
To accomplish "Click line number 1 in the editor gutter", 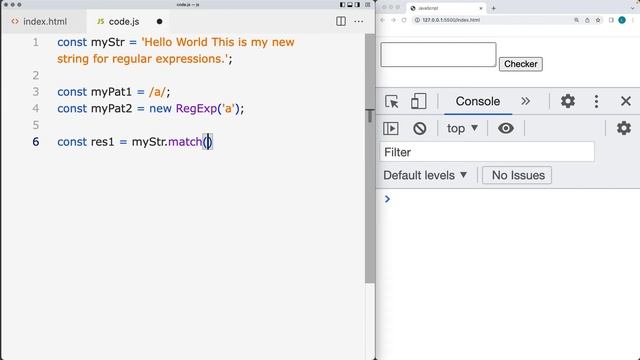I will 36,42.
